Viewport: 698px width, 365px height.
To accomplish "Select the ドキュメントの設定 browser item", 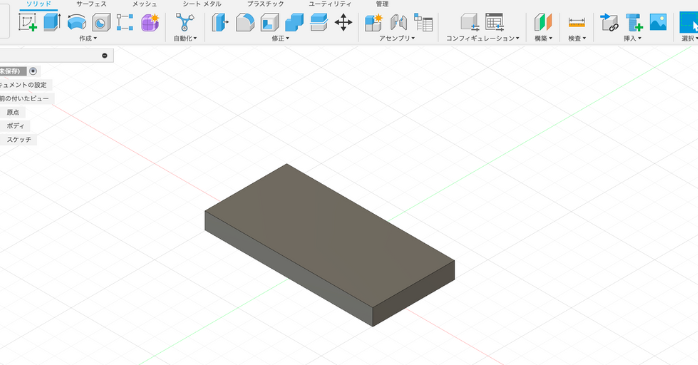I will (x=23, y=85).
